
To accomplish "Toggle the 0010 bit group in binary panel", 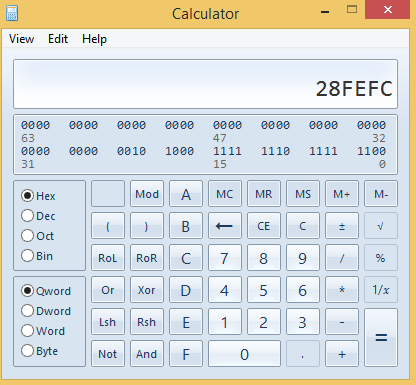I will point(131,151).
